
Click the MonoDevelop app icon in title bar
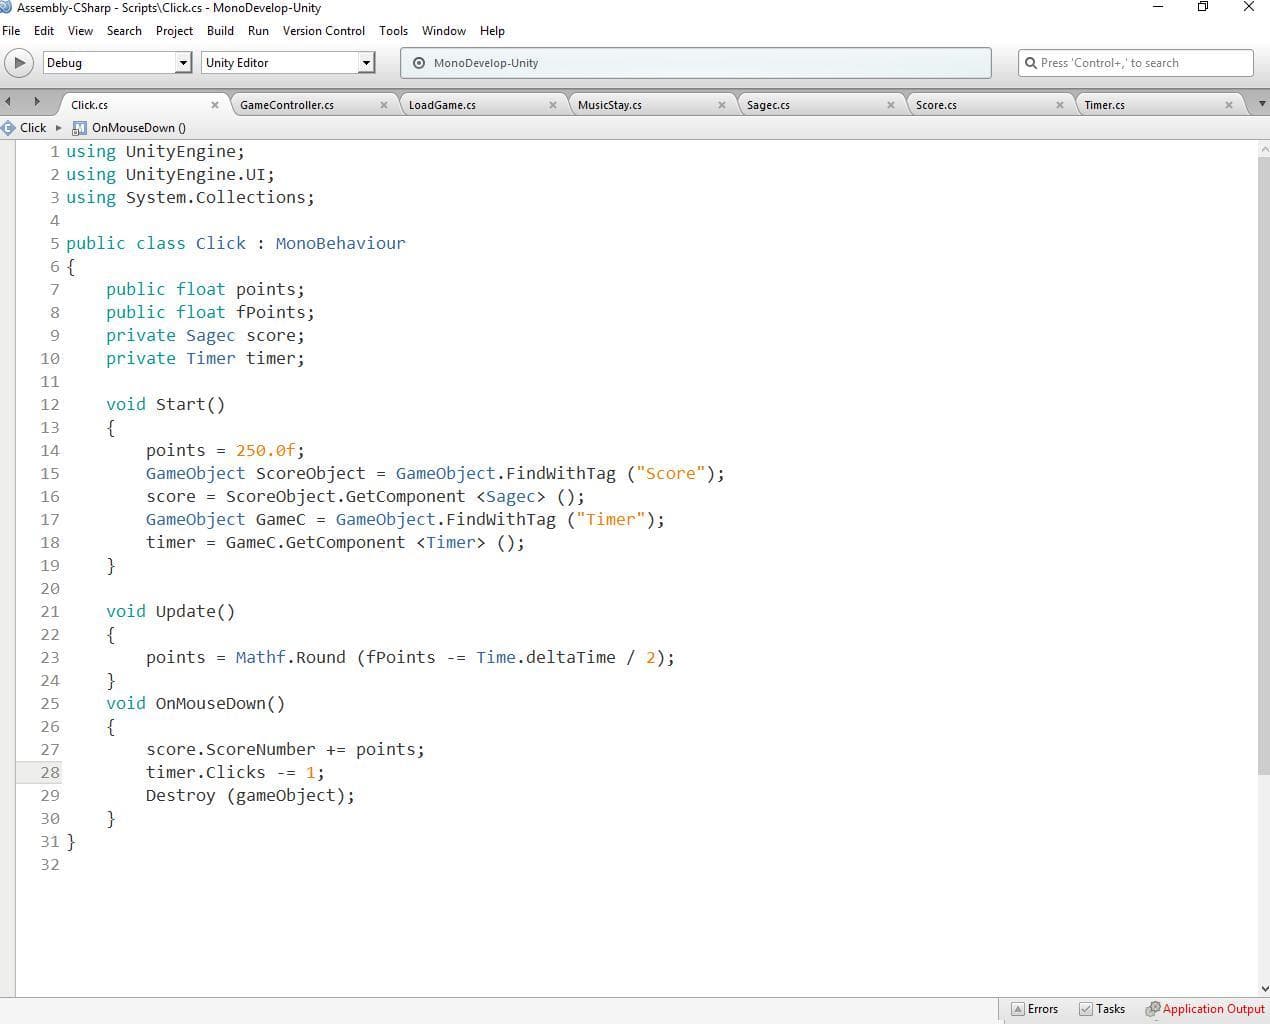[6, 7]
